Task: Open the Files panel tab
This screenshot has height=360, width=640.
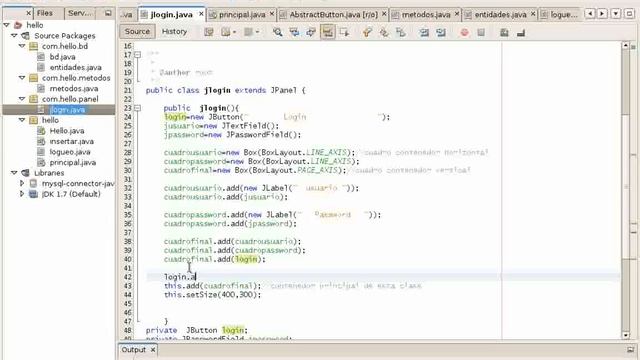Action: pyautogui.click(x=45, y=13)
